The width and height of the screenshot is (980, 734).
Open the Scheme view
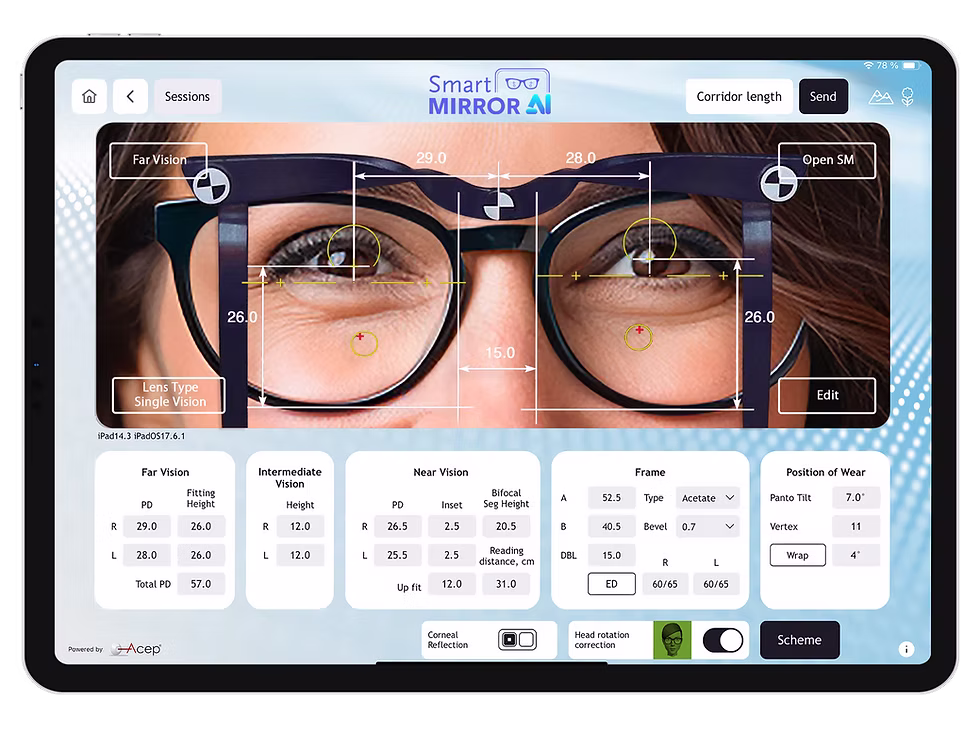pyautogui.click(x=799, y=640)
